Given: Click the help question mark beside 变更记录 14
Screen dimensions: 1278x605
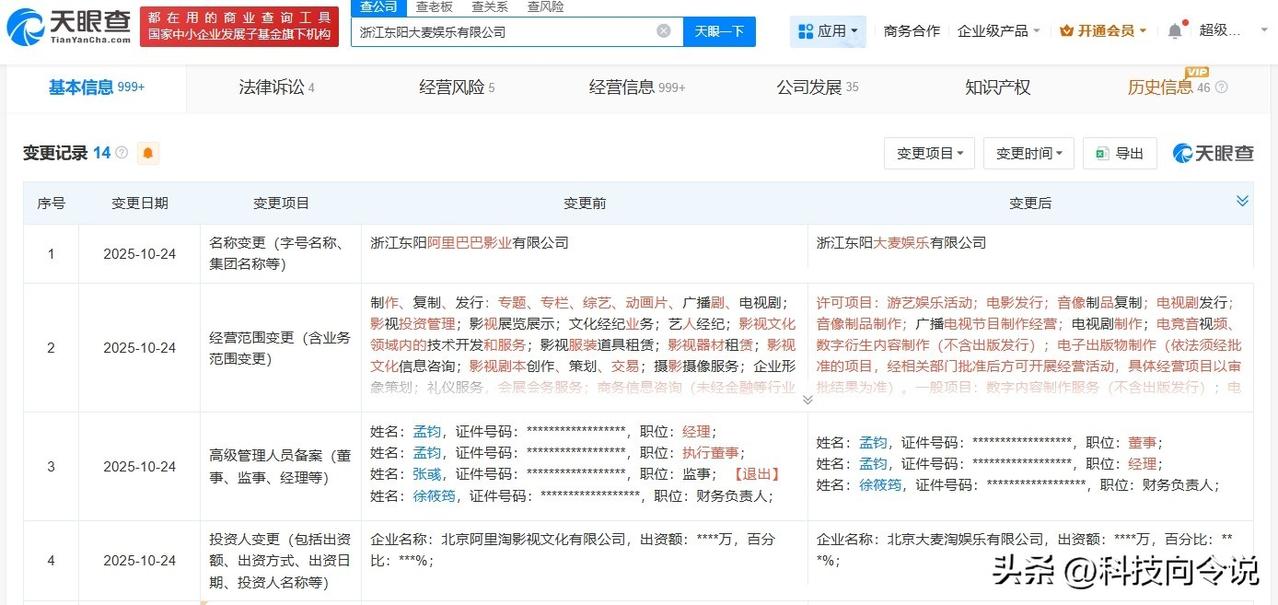Looking at the screenshot, I should pyautogui.click(x=121, y=151).
